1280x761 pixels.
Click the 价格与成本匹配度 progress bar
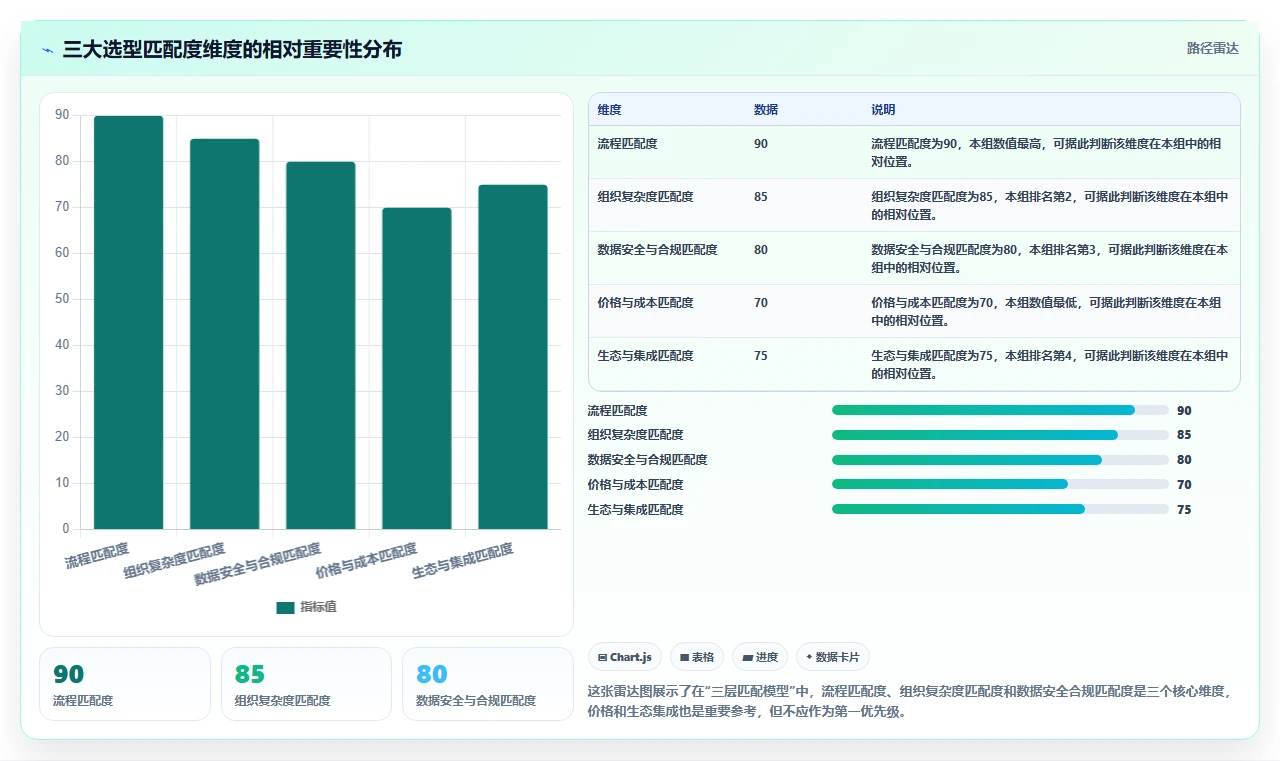coord(1000,484)
